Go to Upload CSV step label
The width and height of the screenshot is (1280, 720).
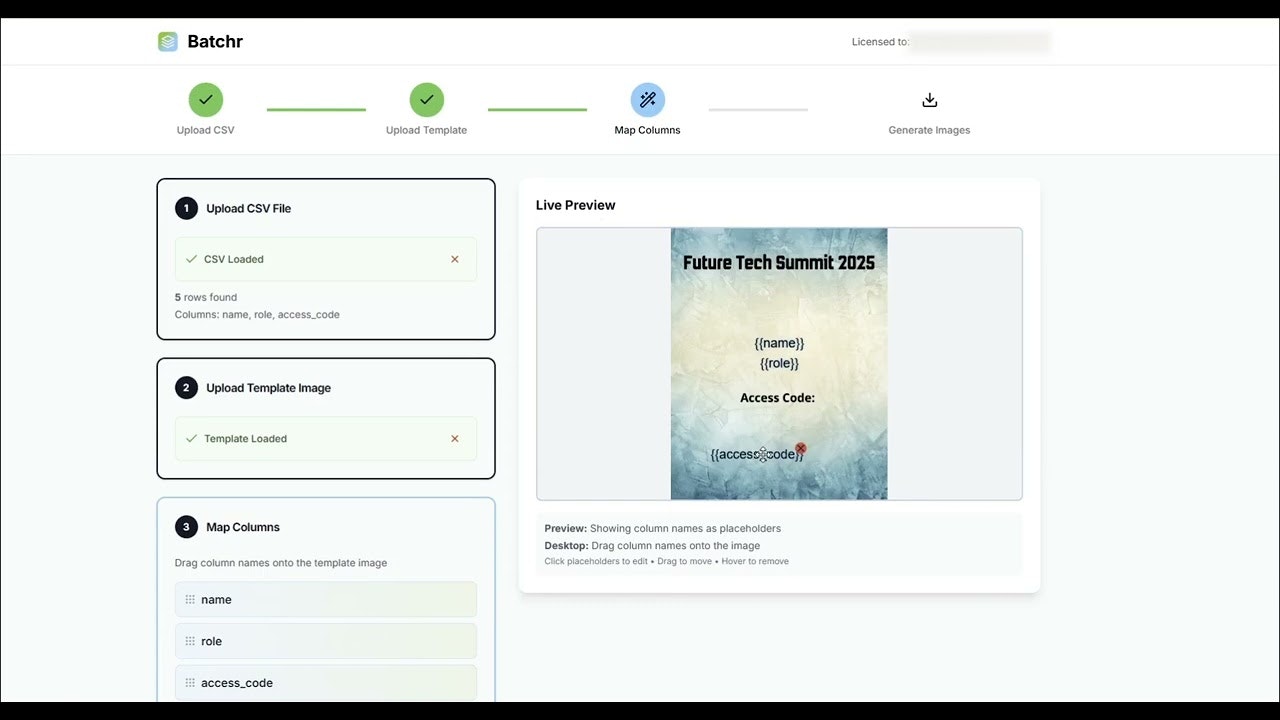pos(206,130)
